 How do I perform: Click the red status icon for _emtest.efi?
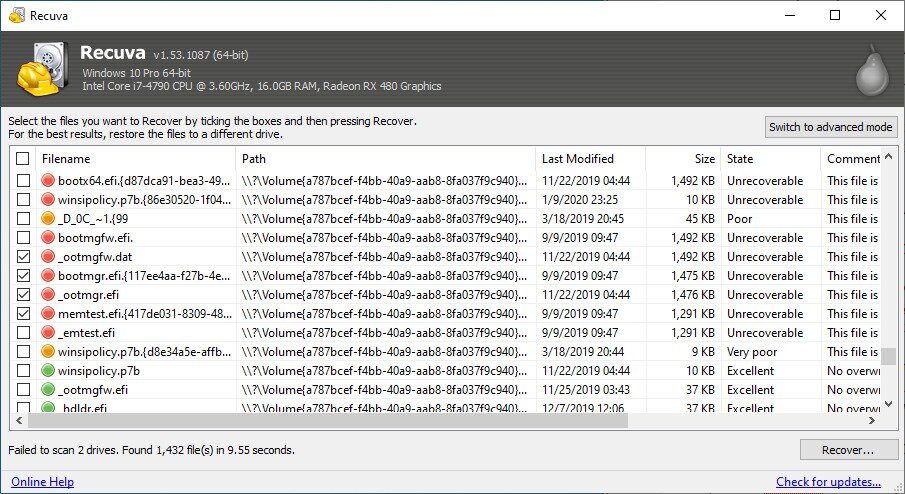click(48, 333)
